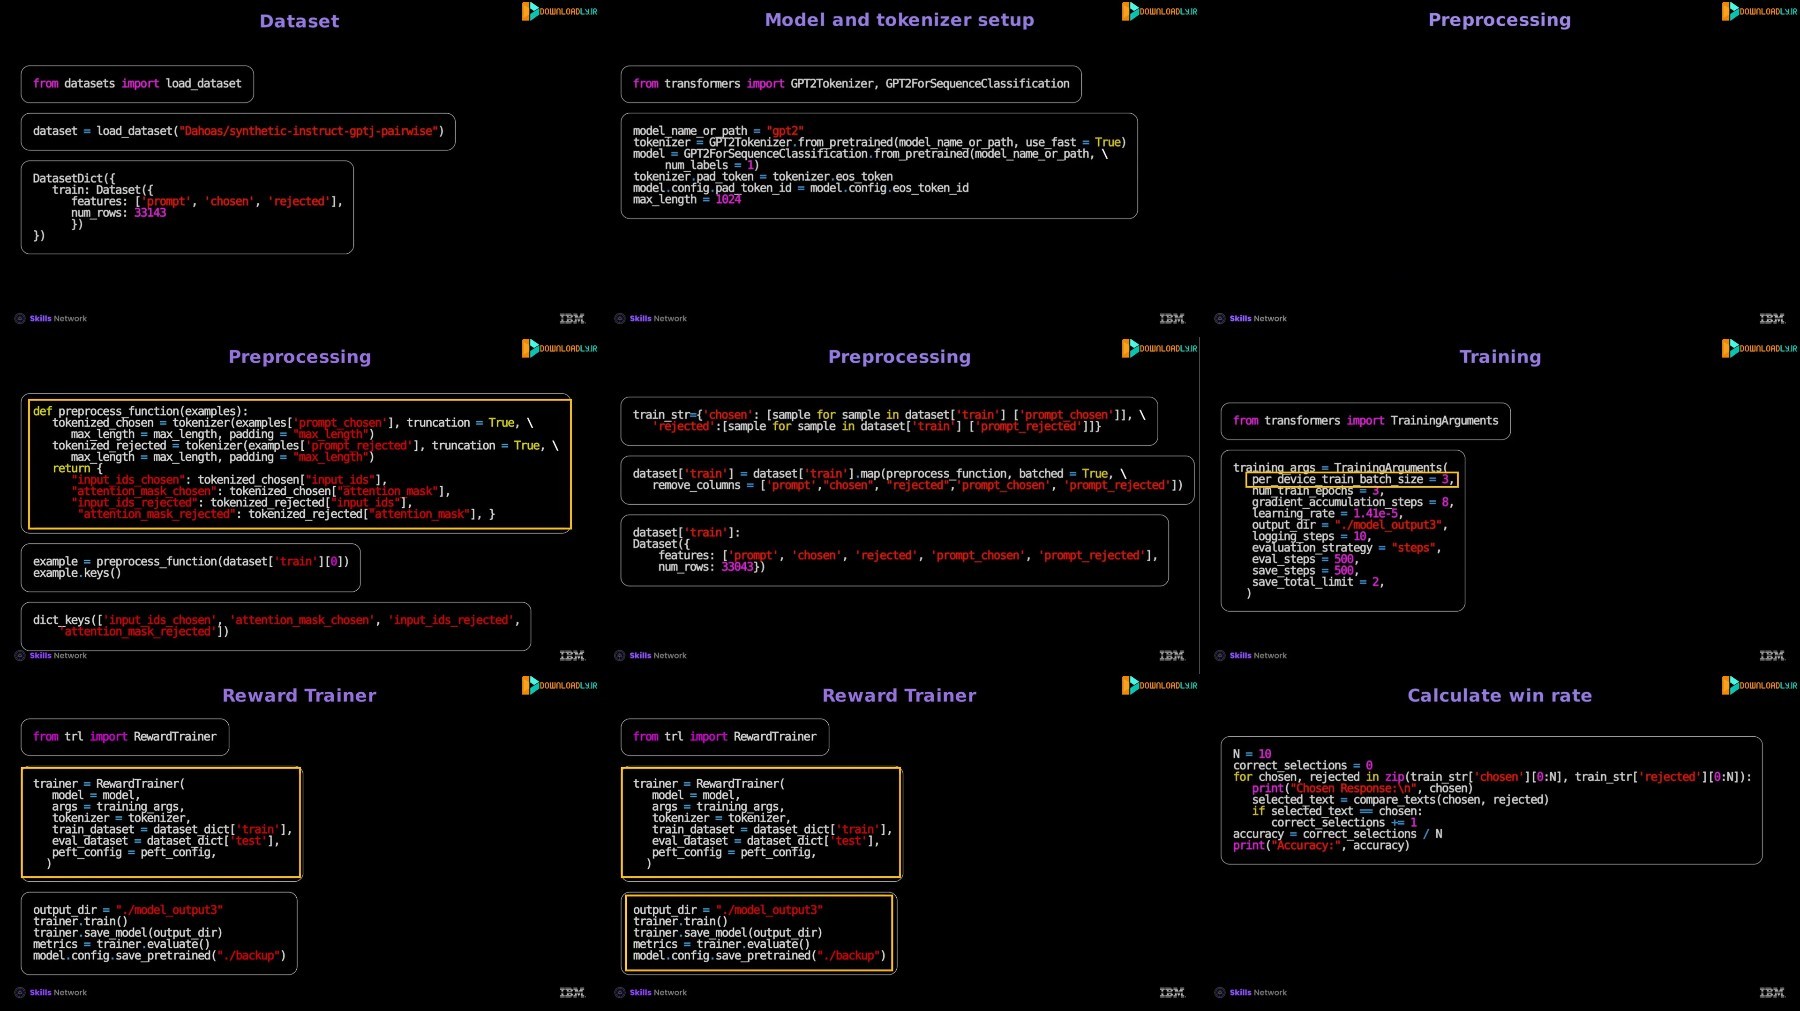Screen dimensions: 1800x1011
Task: Click the features list with 'prompt', 'chosen', 'rejected'
Action: [x=207, y=201]
